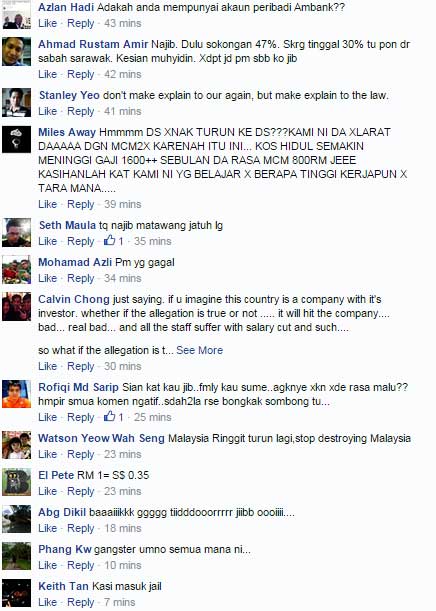Reply to Keith Tan's comment

tap(81, 602)
